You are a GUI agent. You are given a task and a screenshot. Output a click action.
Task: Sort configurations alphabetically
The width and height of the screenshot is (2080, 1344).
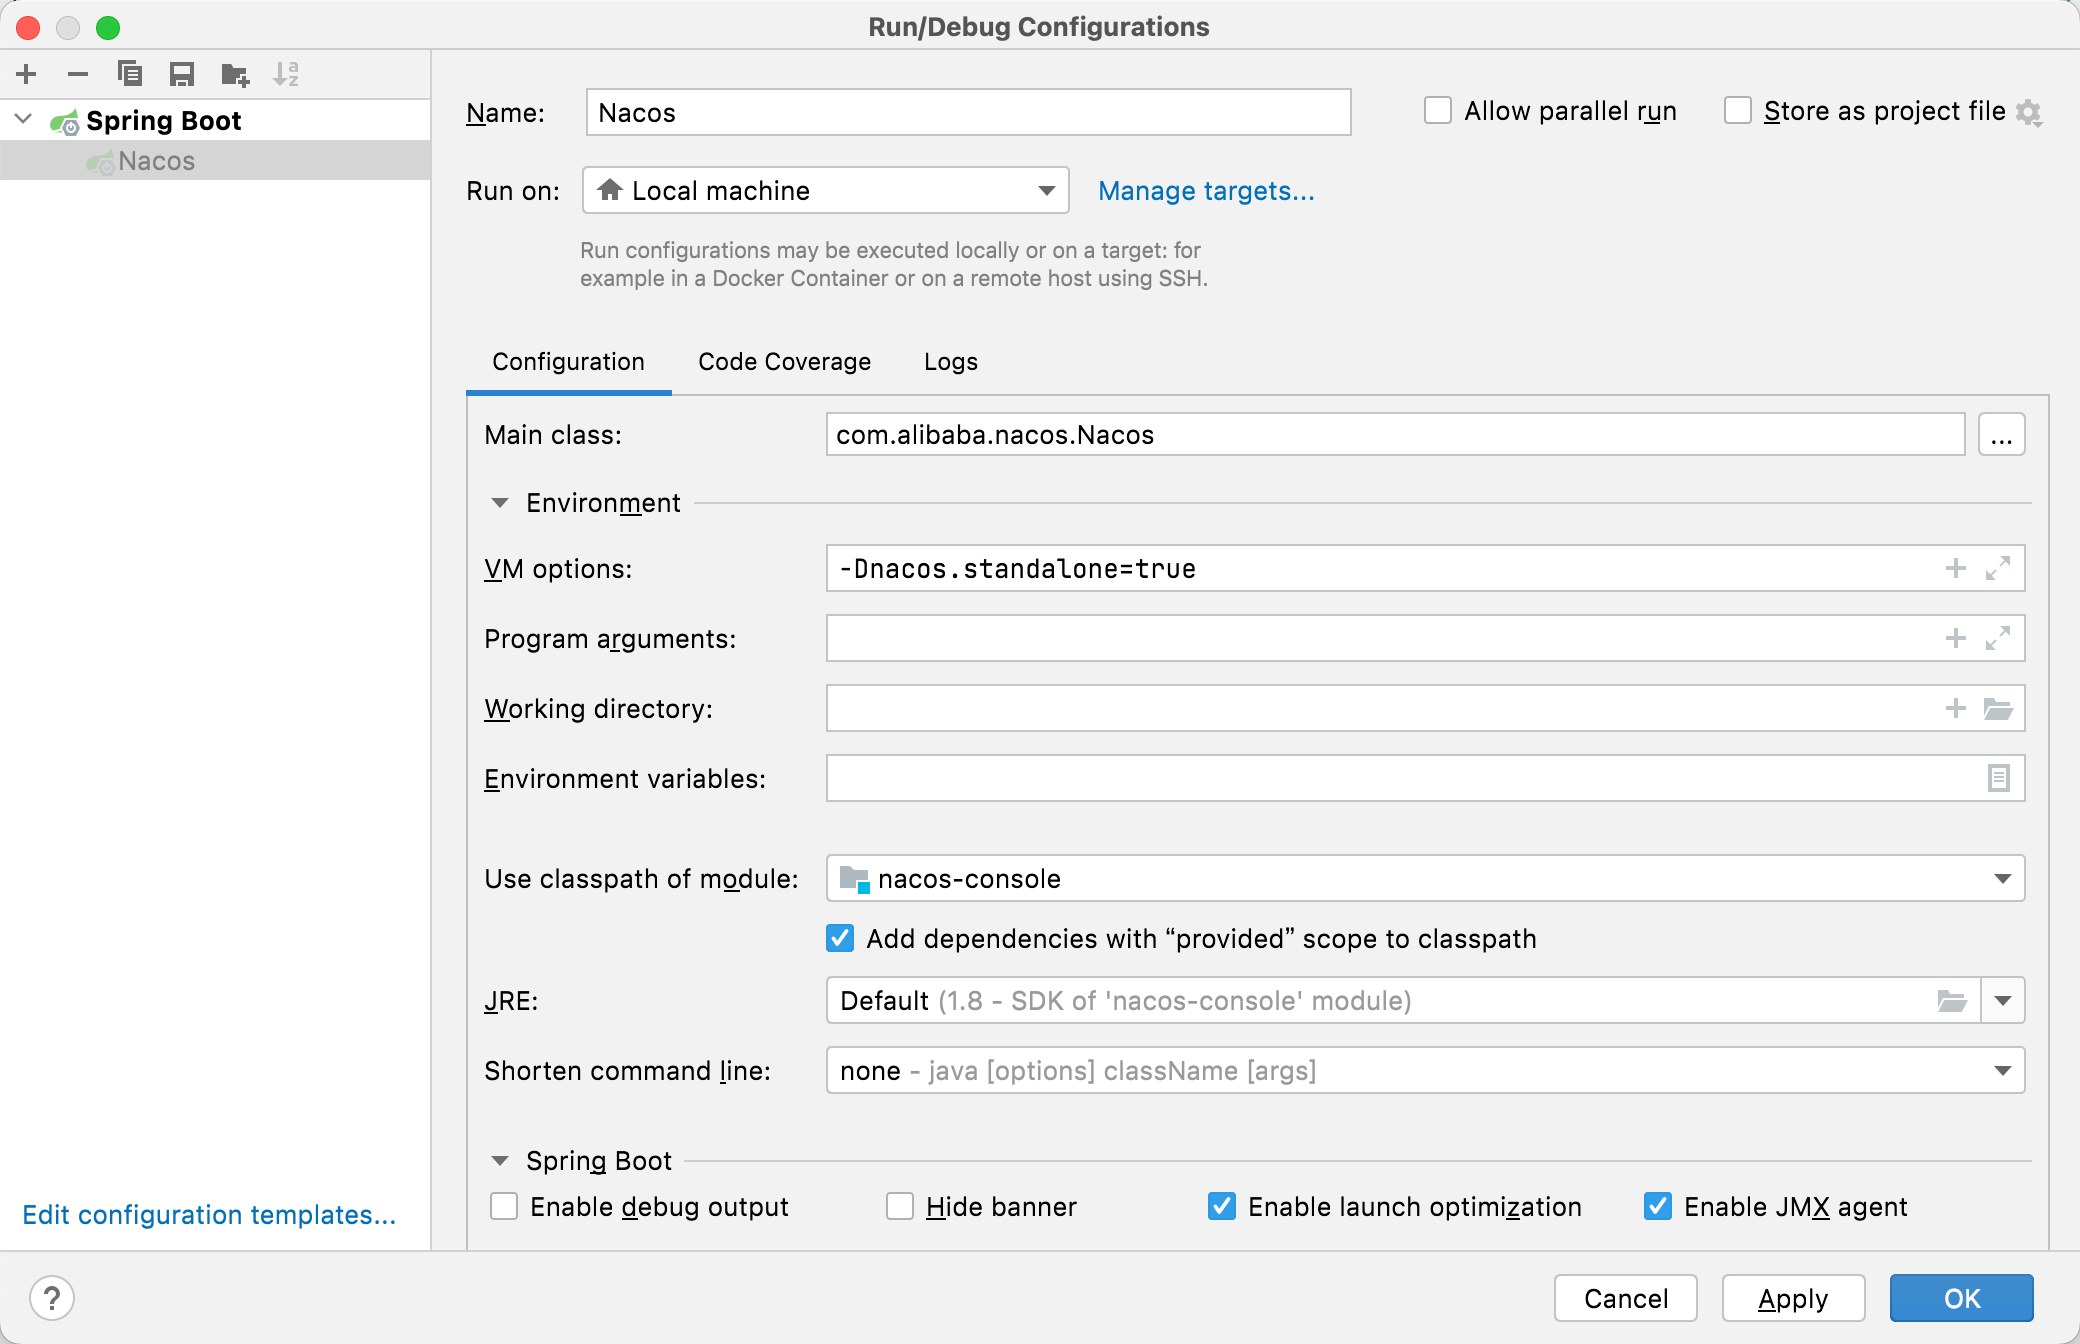[286, 74]
